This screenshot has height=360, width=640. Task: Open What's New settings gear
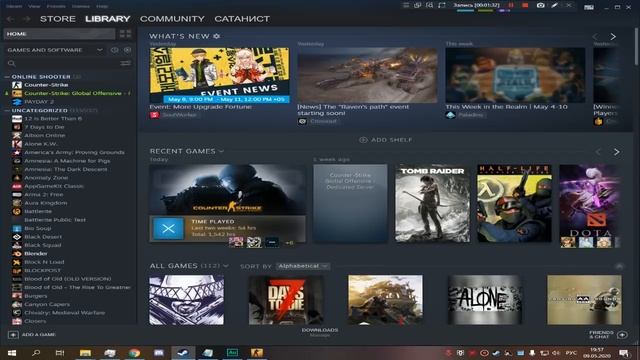click(x=217, y=36)
